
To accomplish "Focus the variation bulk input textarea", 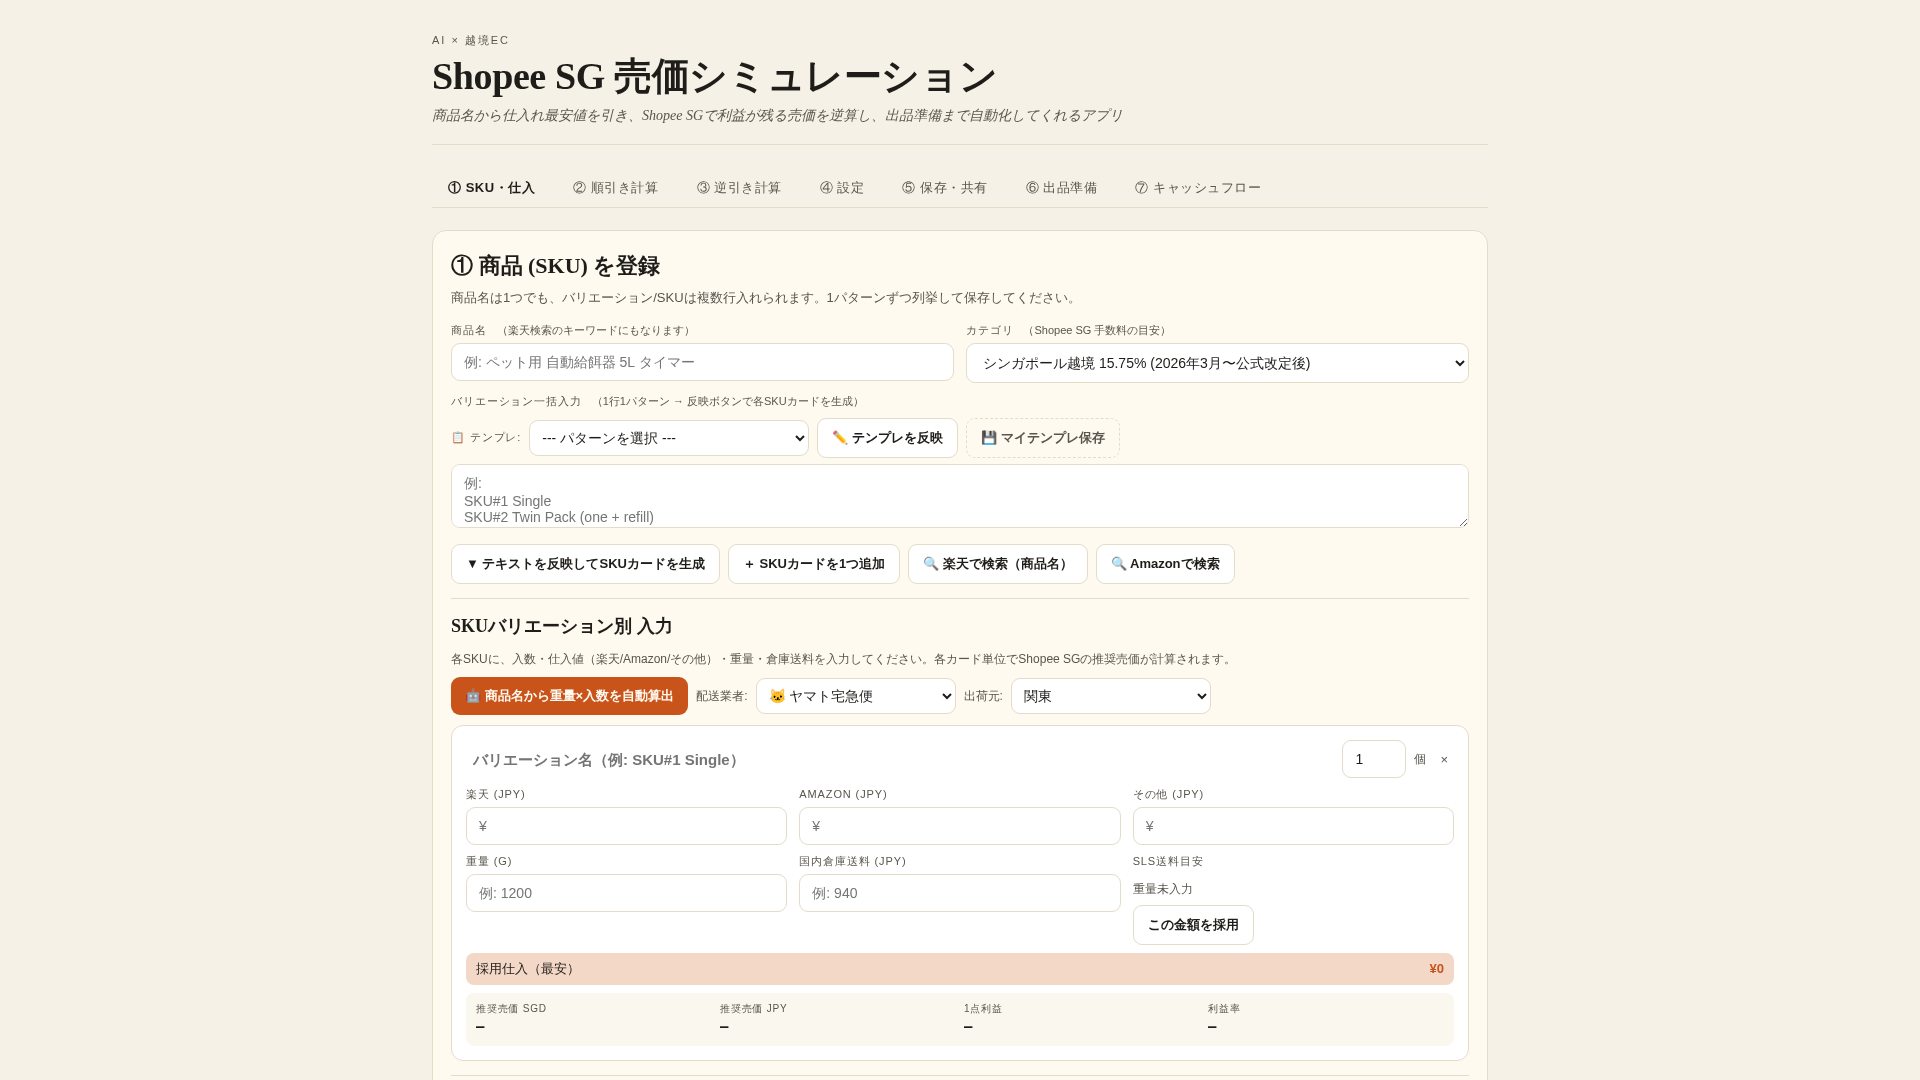I will tap(960, 496).
